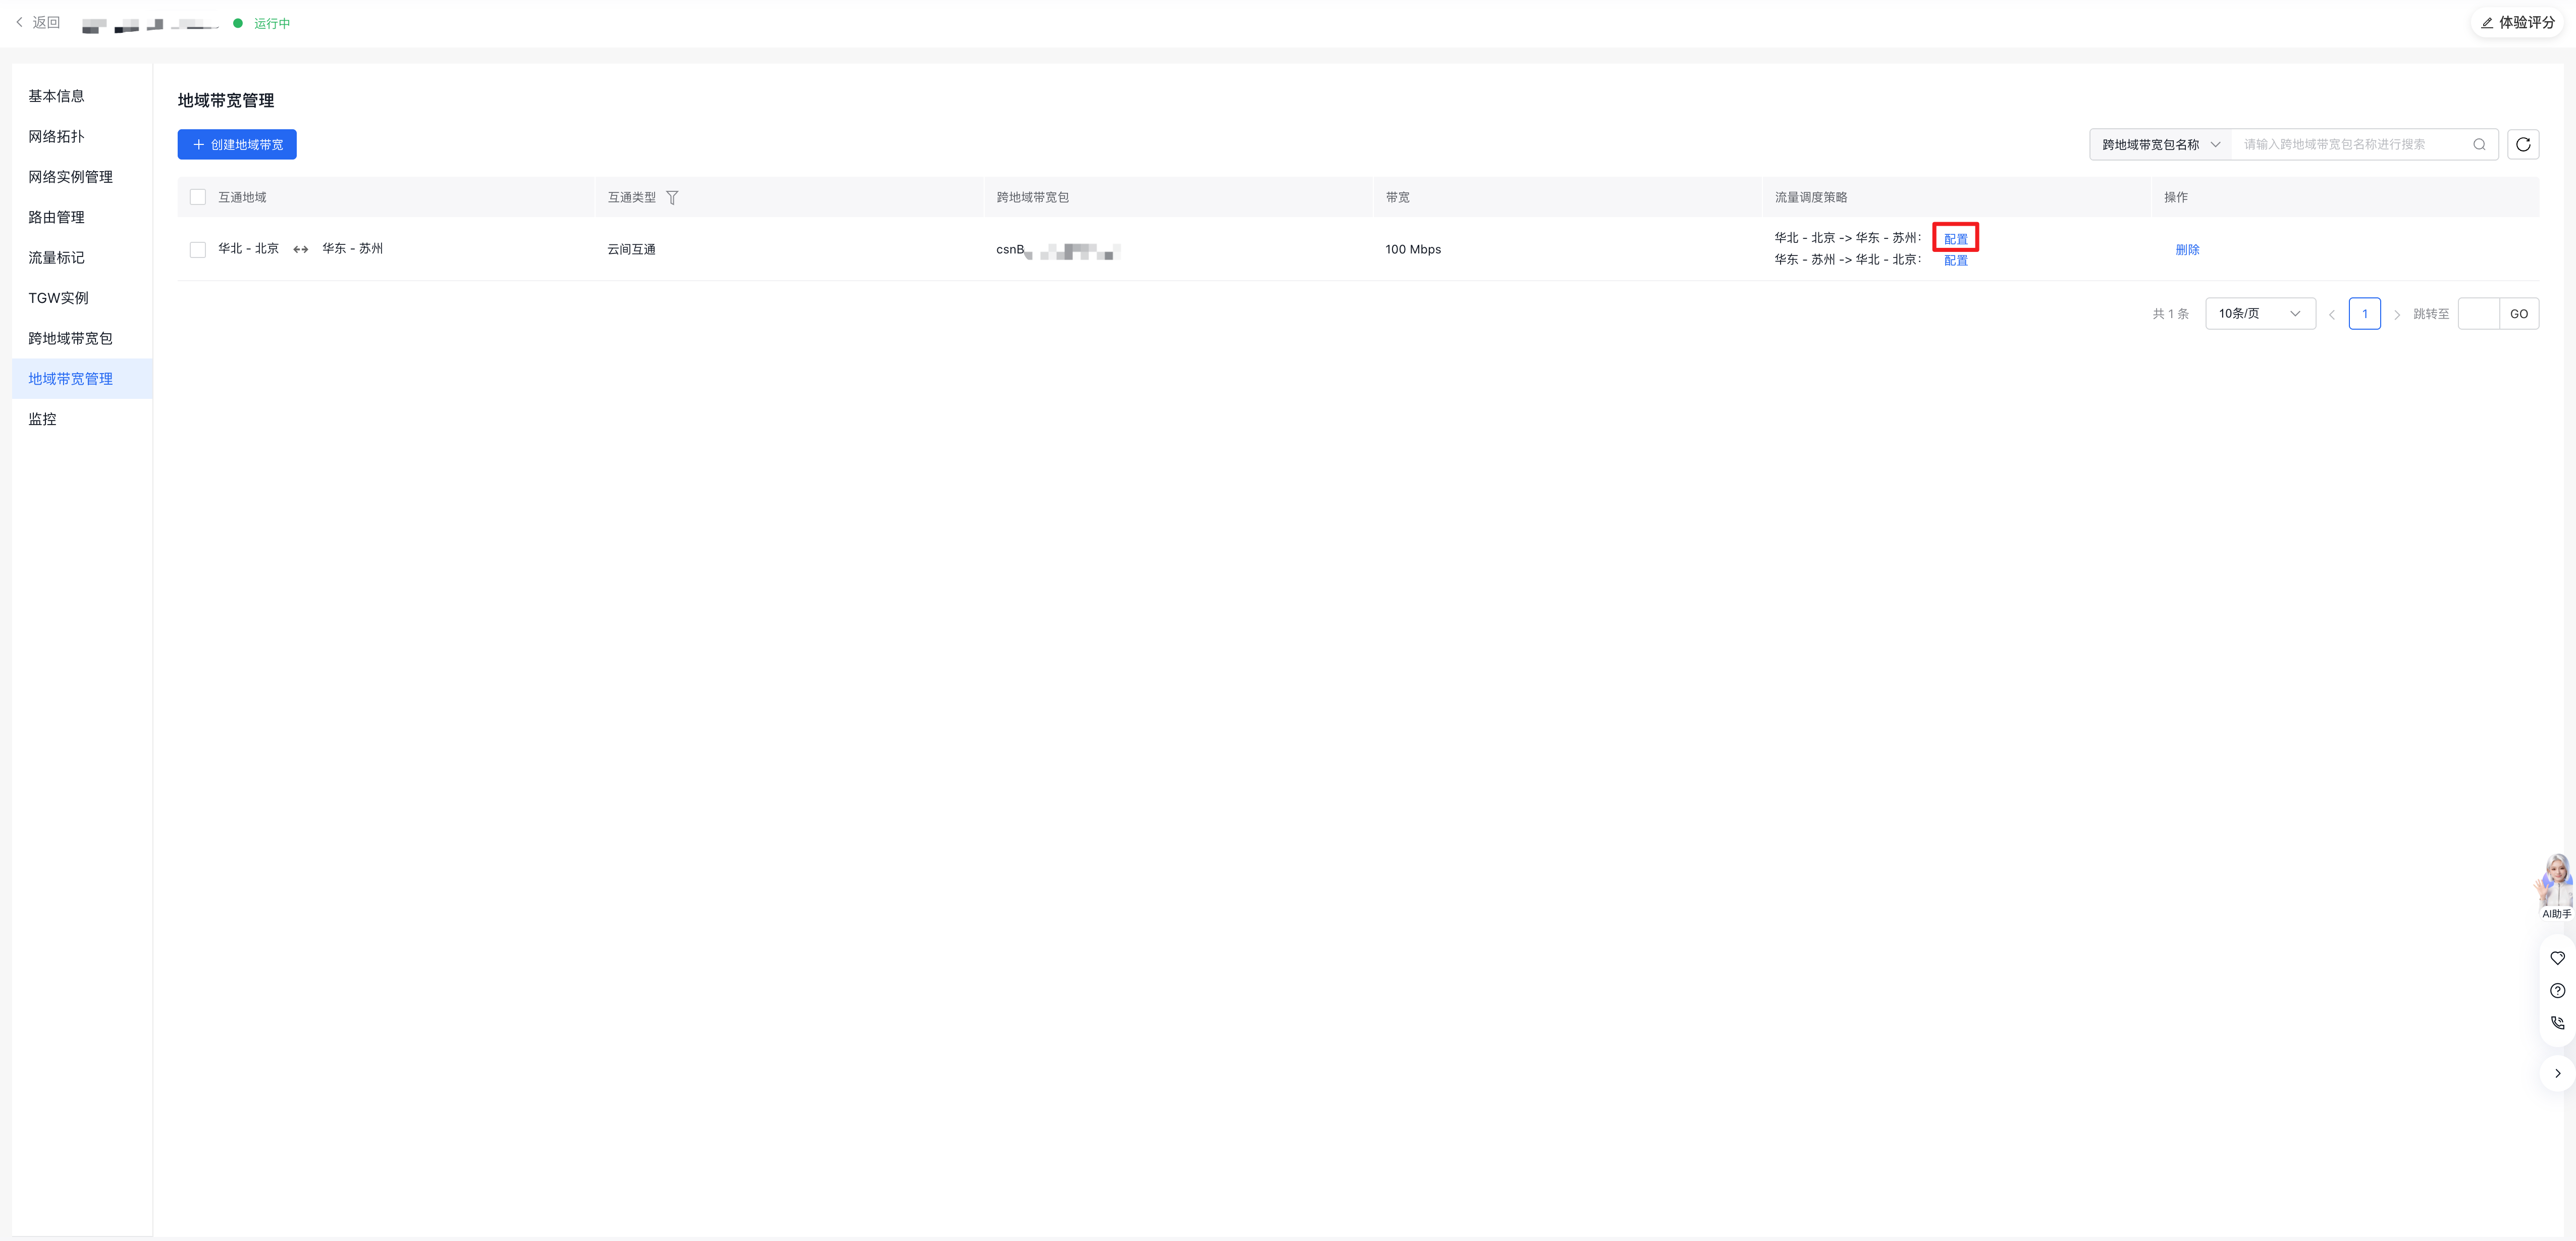The height and width of the screenshot is (1241, 2576).
Task: Click the 华东 - 苏州 region text
Action: pos(352,248)
